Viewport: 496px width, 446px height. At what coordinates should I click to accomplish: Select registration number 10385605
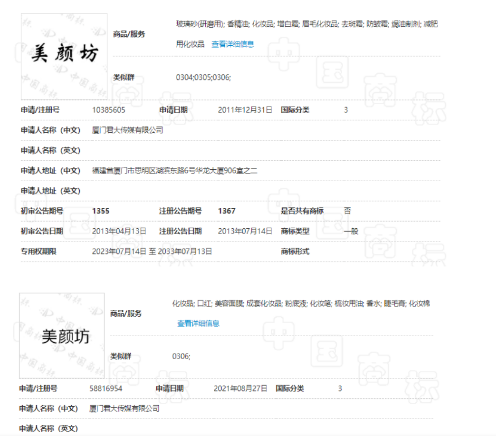click(109, 110)
